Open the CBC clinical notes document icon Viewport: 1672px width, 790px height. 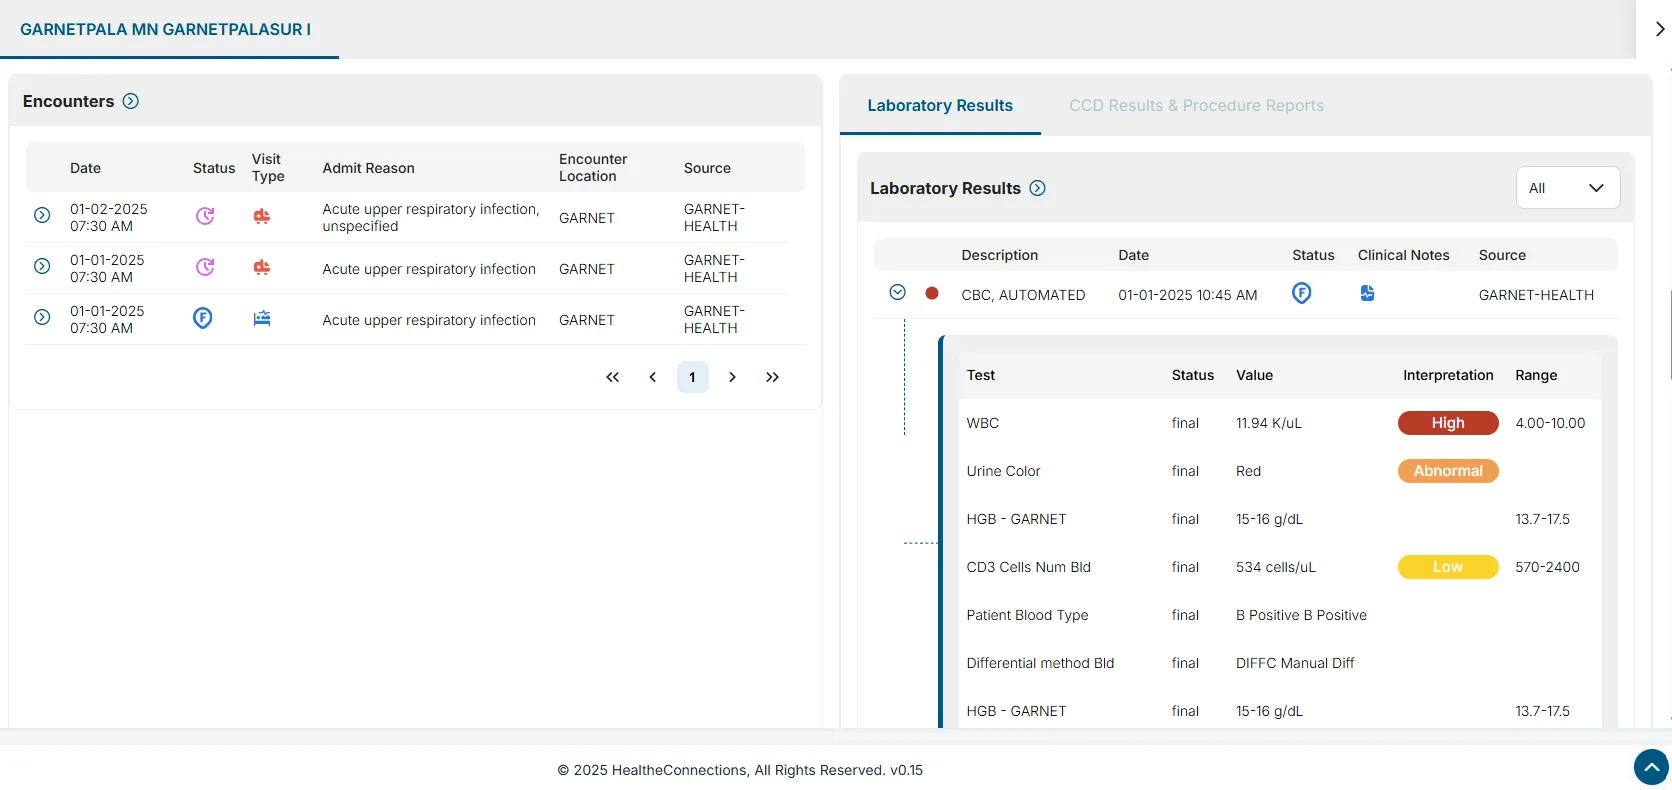(x=1367, y=293)
